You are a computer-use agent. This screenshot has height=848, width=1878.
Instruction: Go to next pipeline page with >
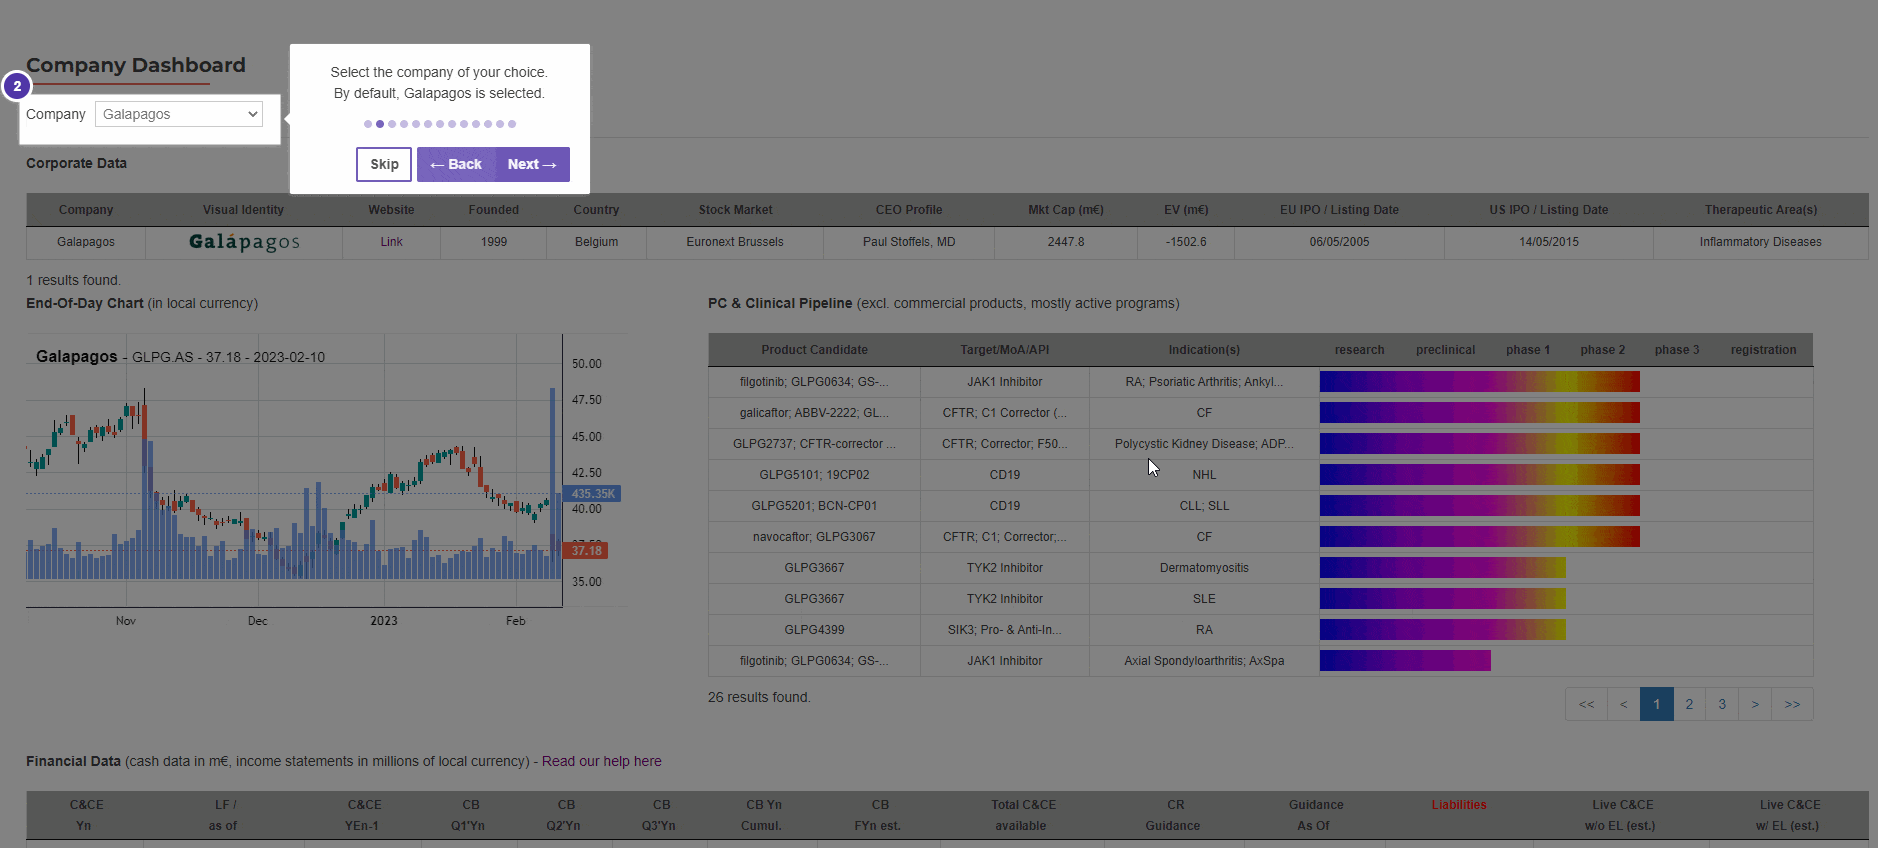tap(1755, 704)
